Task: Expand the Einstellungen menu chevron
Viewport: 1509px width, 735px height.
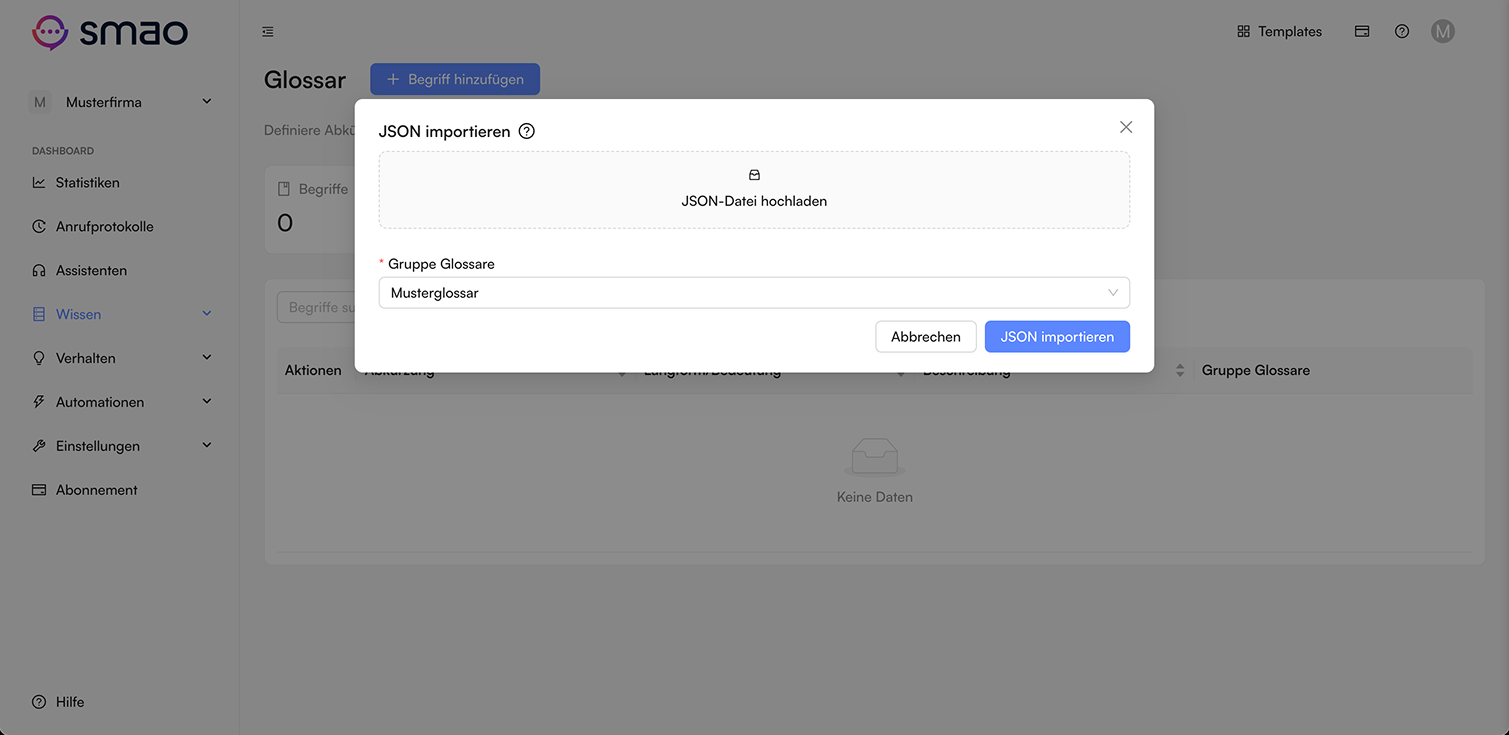Action: point(207,446)
